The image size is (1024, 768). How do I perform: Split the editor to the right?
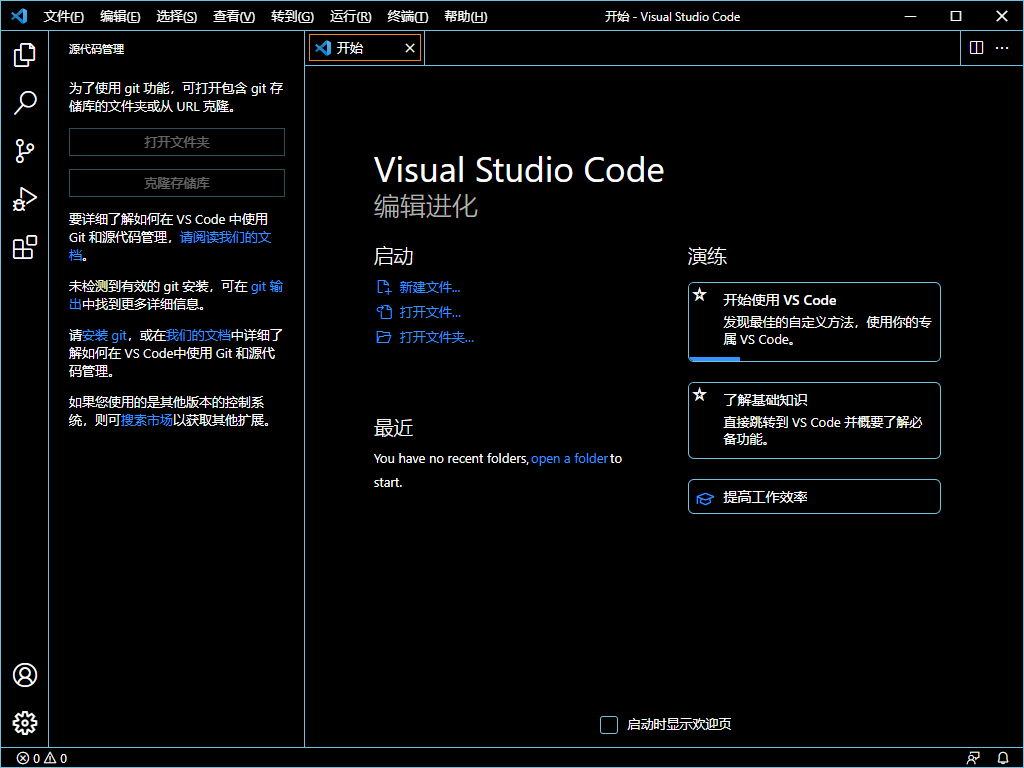[x=976, y=48]
